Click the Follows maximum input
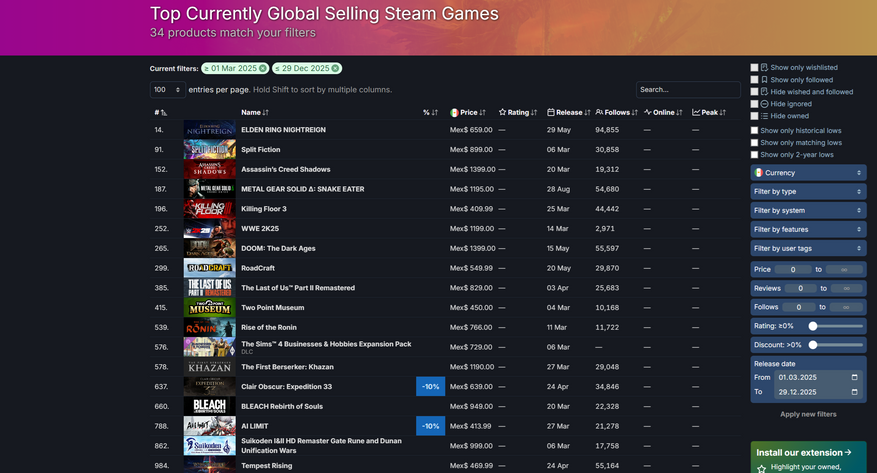 (846, 307)
